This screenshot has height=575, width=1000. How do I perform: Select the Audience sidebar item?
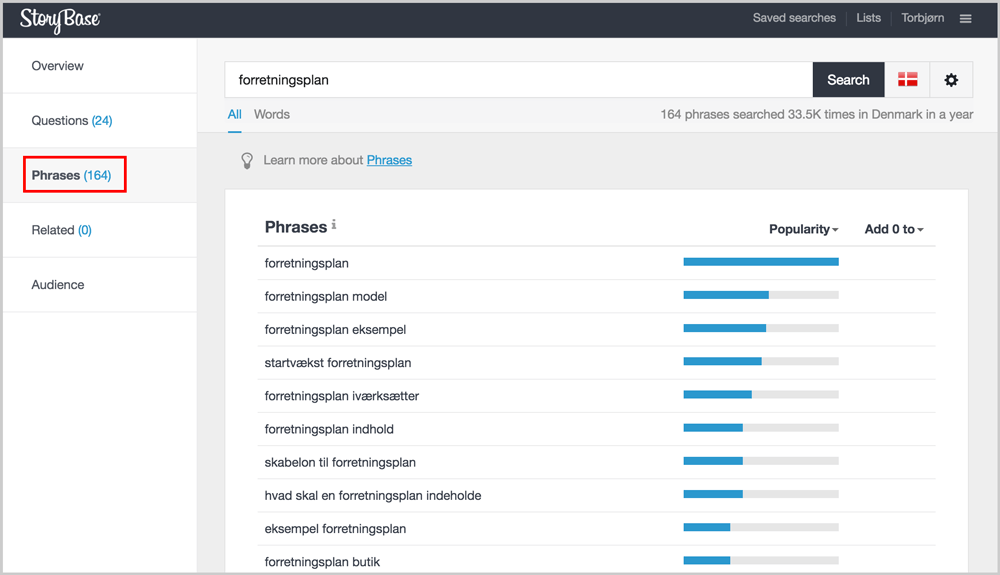(58, 285)
